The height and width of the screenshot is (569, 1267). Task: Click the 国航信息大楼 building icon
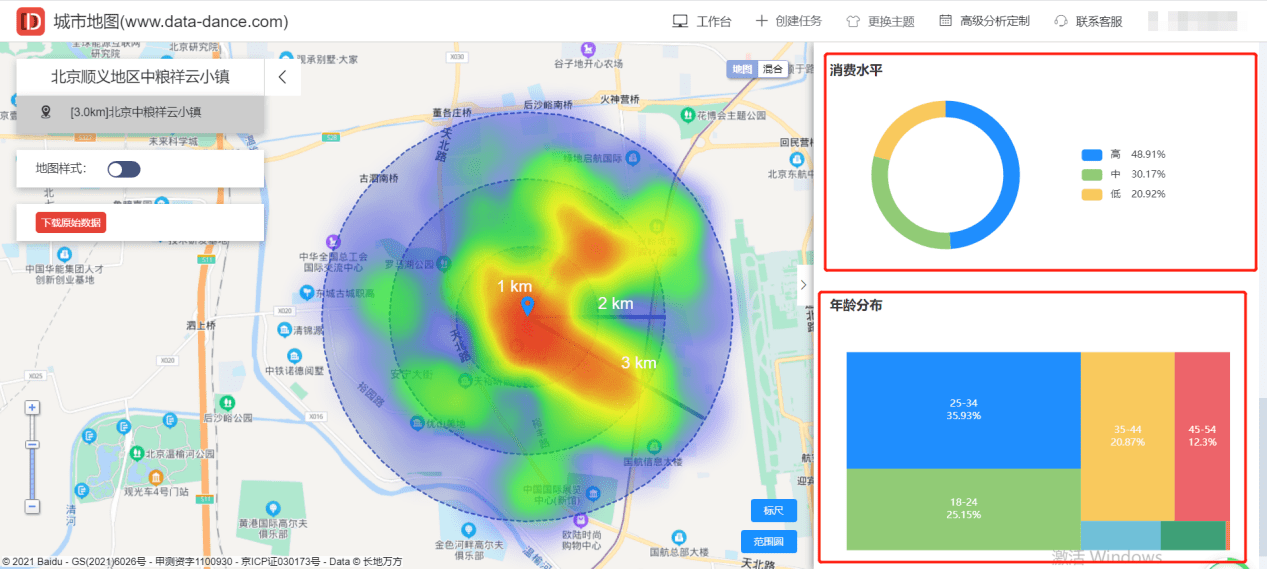652,447
